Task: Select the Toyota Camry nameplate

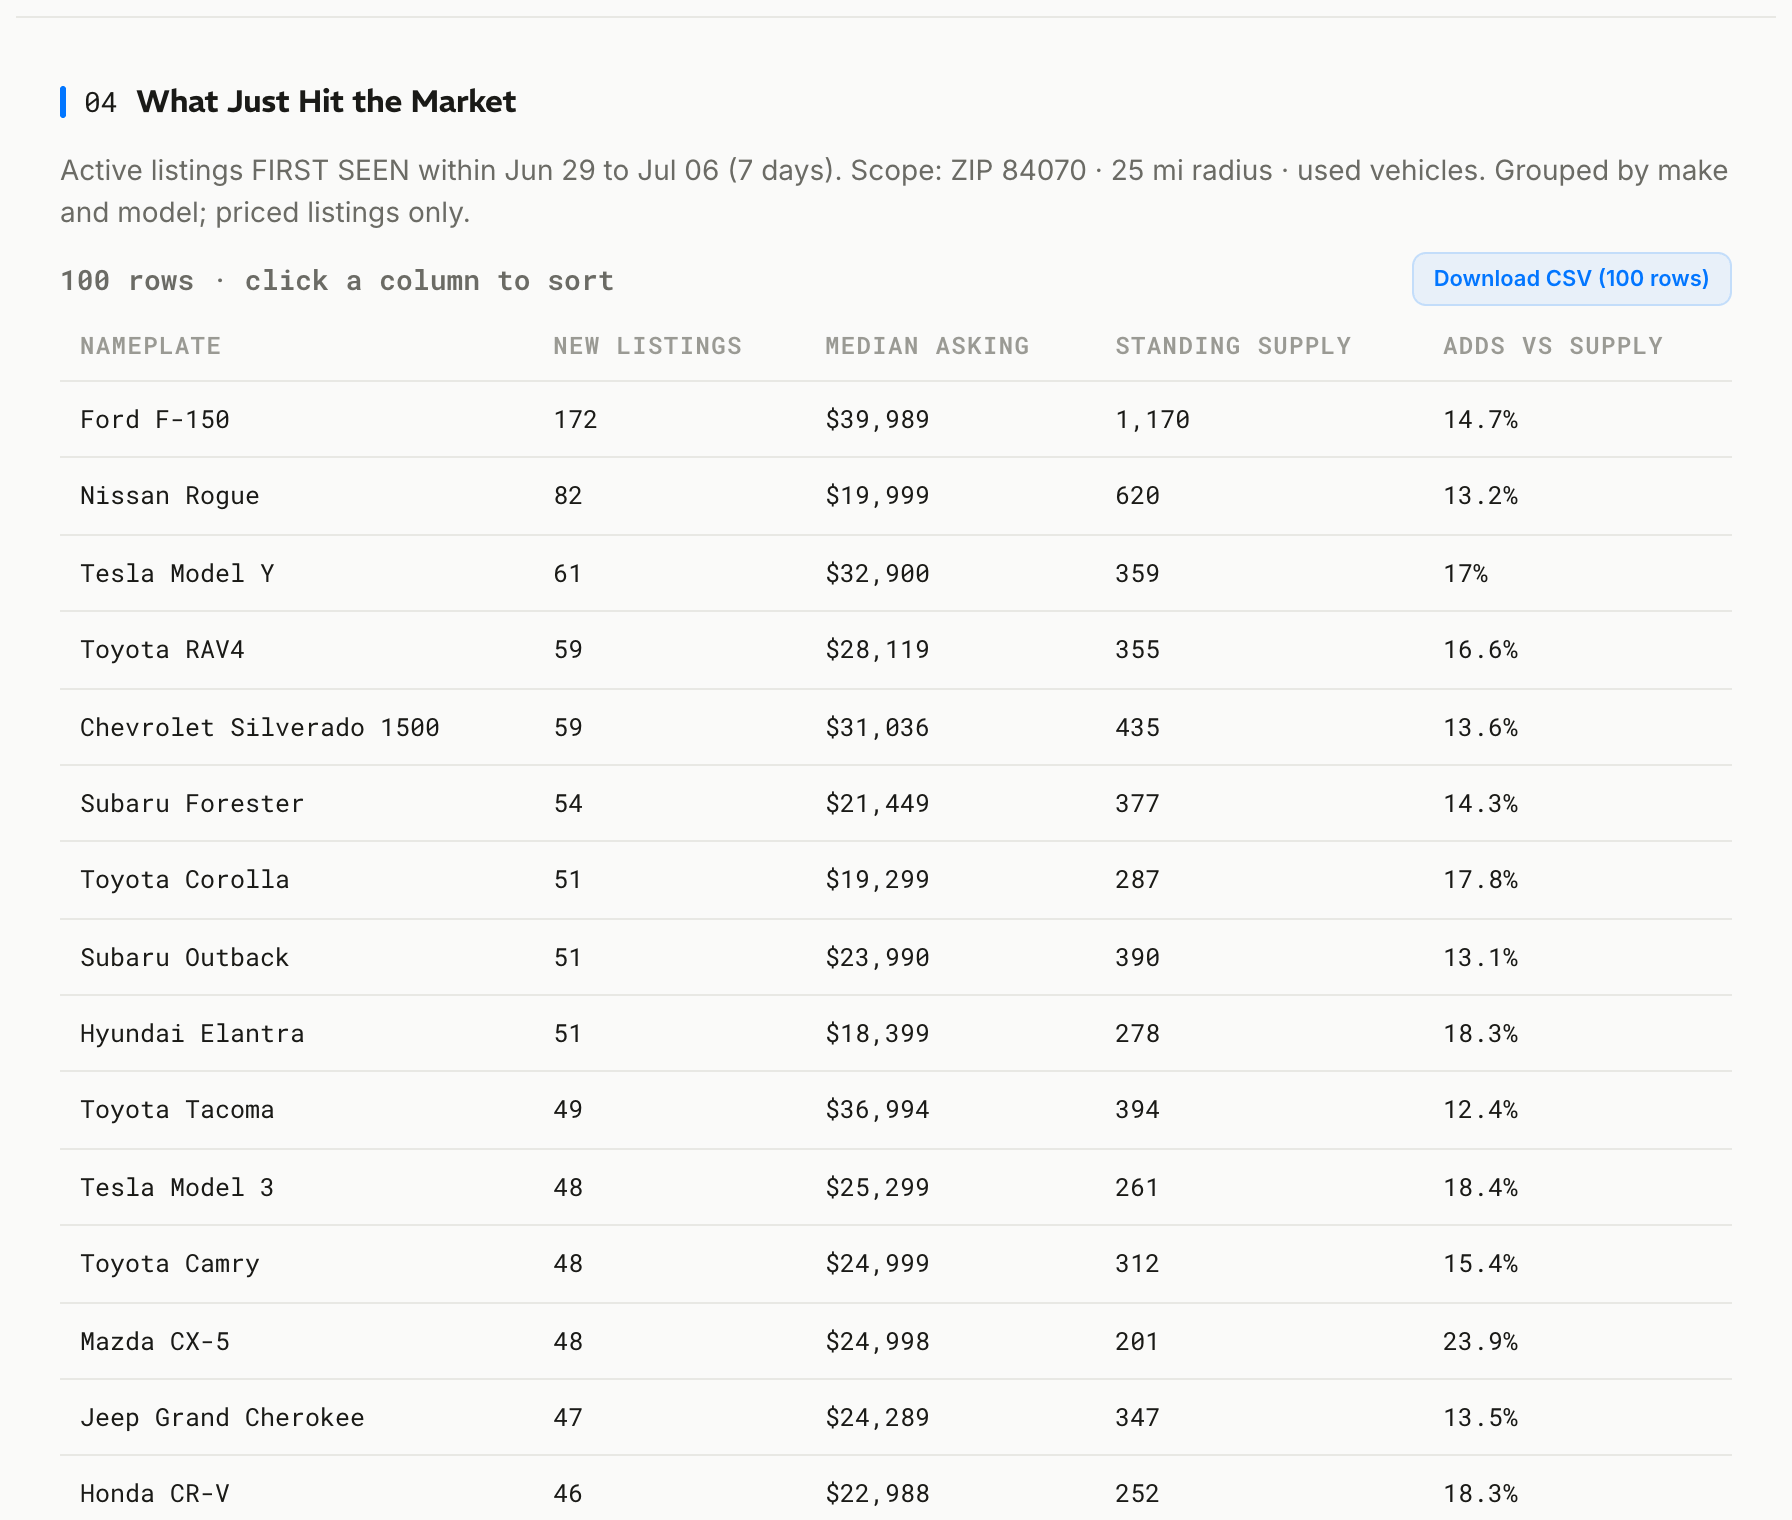Action: coord(170,1264)
